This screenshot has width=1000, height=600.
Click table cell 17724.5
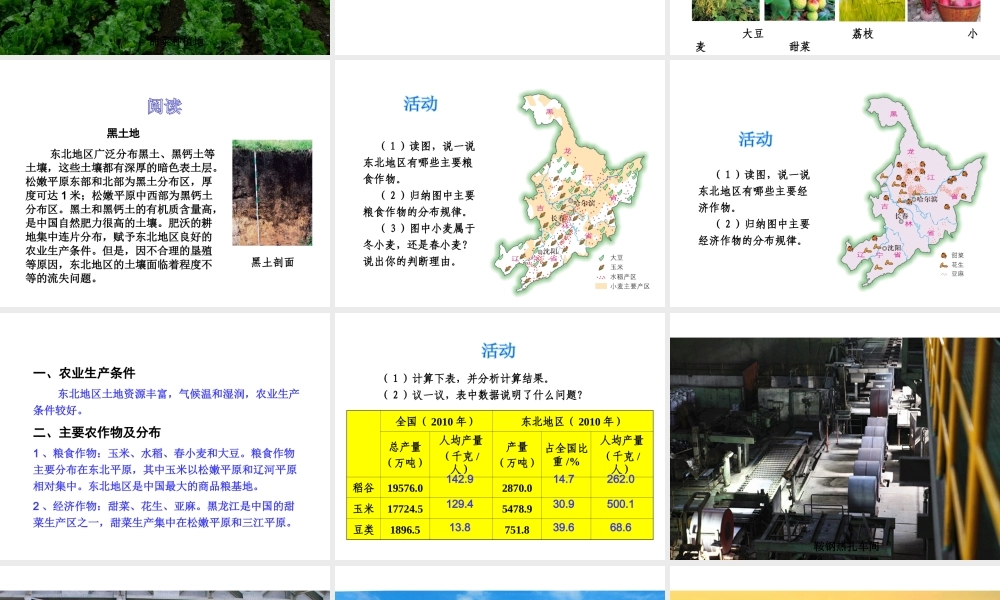(405, 509)
